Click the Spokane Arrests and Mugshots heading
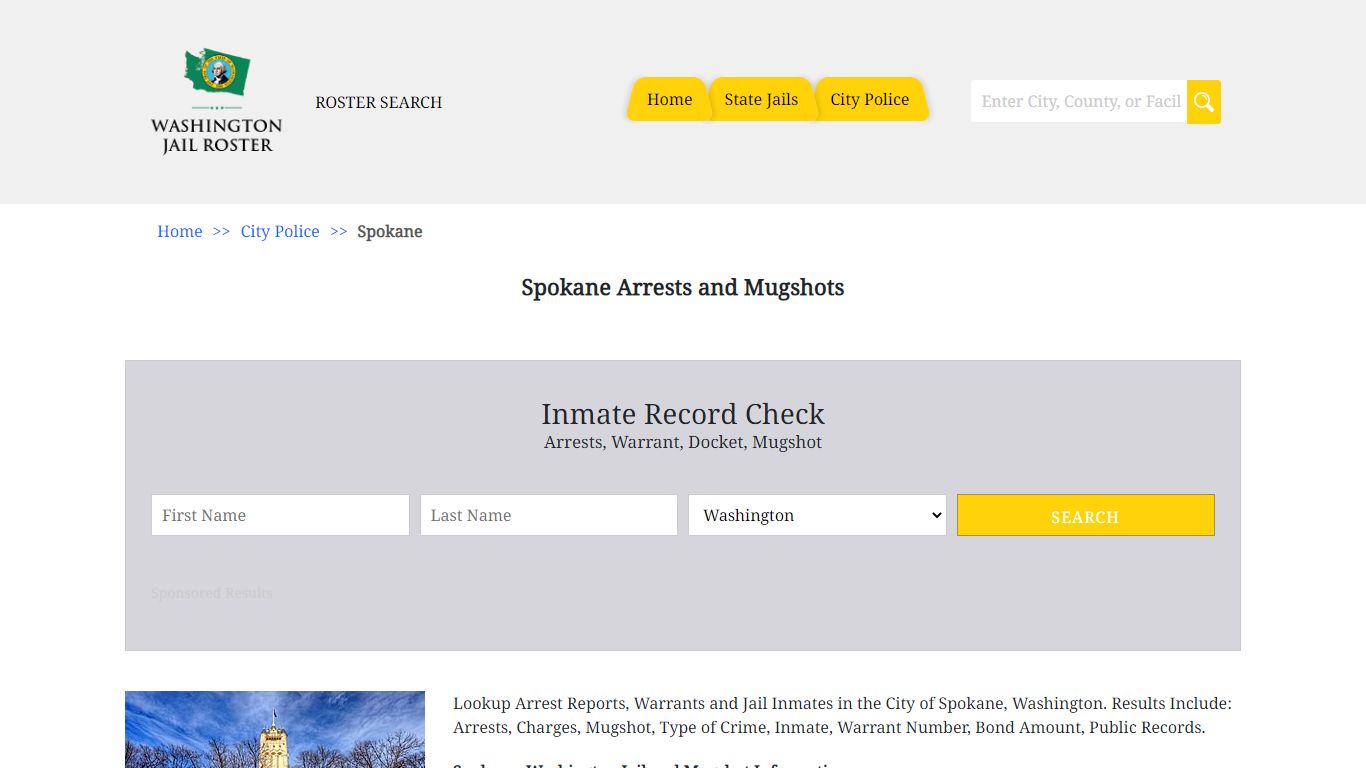The image size is (1366, 768). (x=683, y=288)
